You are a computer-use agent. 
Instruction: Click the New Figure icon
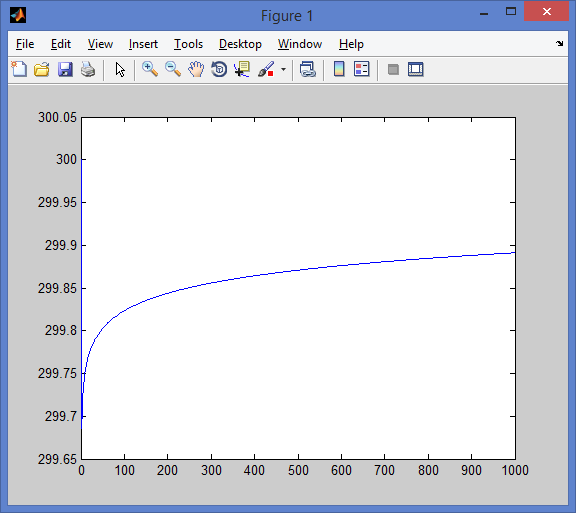coord(19,69)
